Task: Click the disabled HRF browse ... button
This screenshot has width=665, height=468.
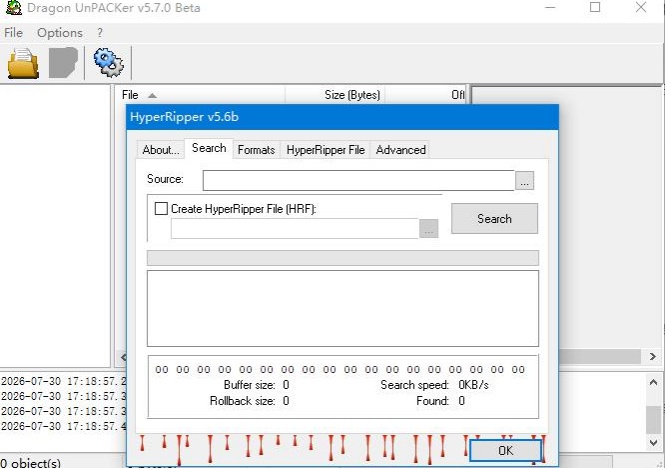Action: 428,229
